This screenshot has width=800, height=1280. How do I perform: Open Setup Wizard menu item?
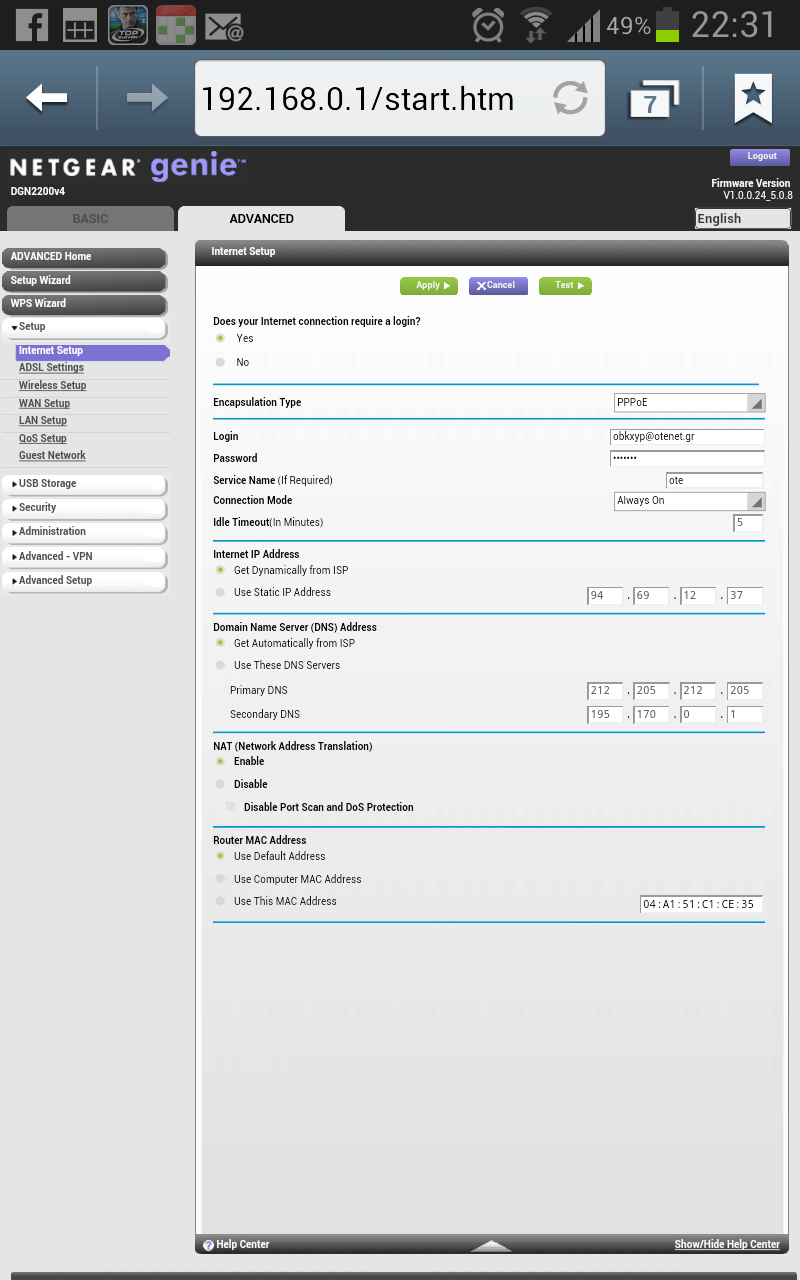click(84, 281)
